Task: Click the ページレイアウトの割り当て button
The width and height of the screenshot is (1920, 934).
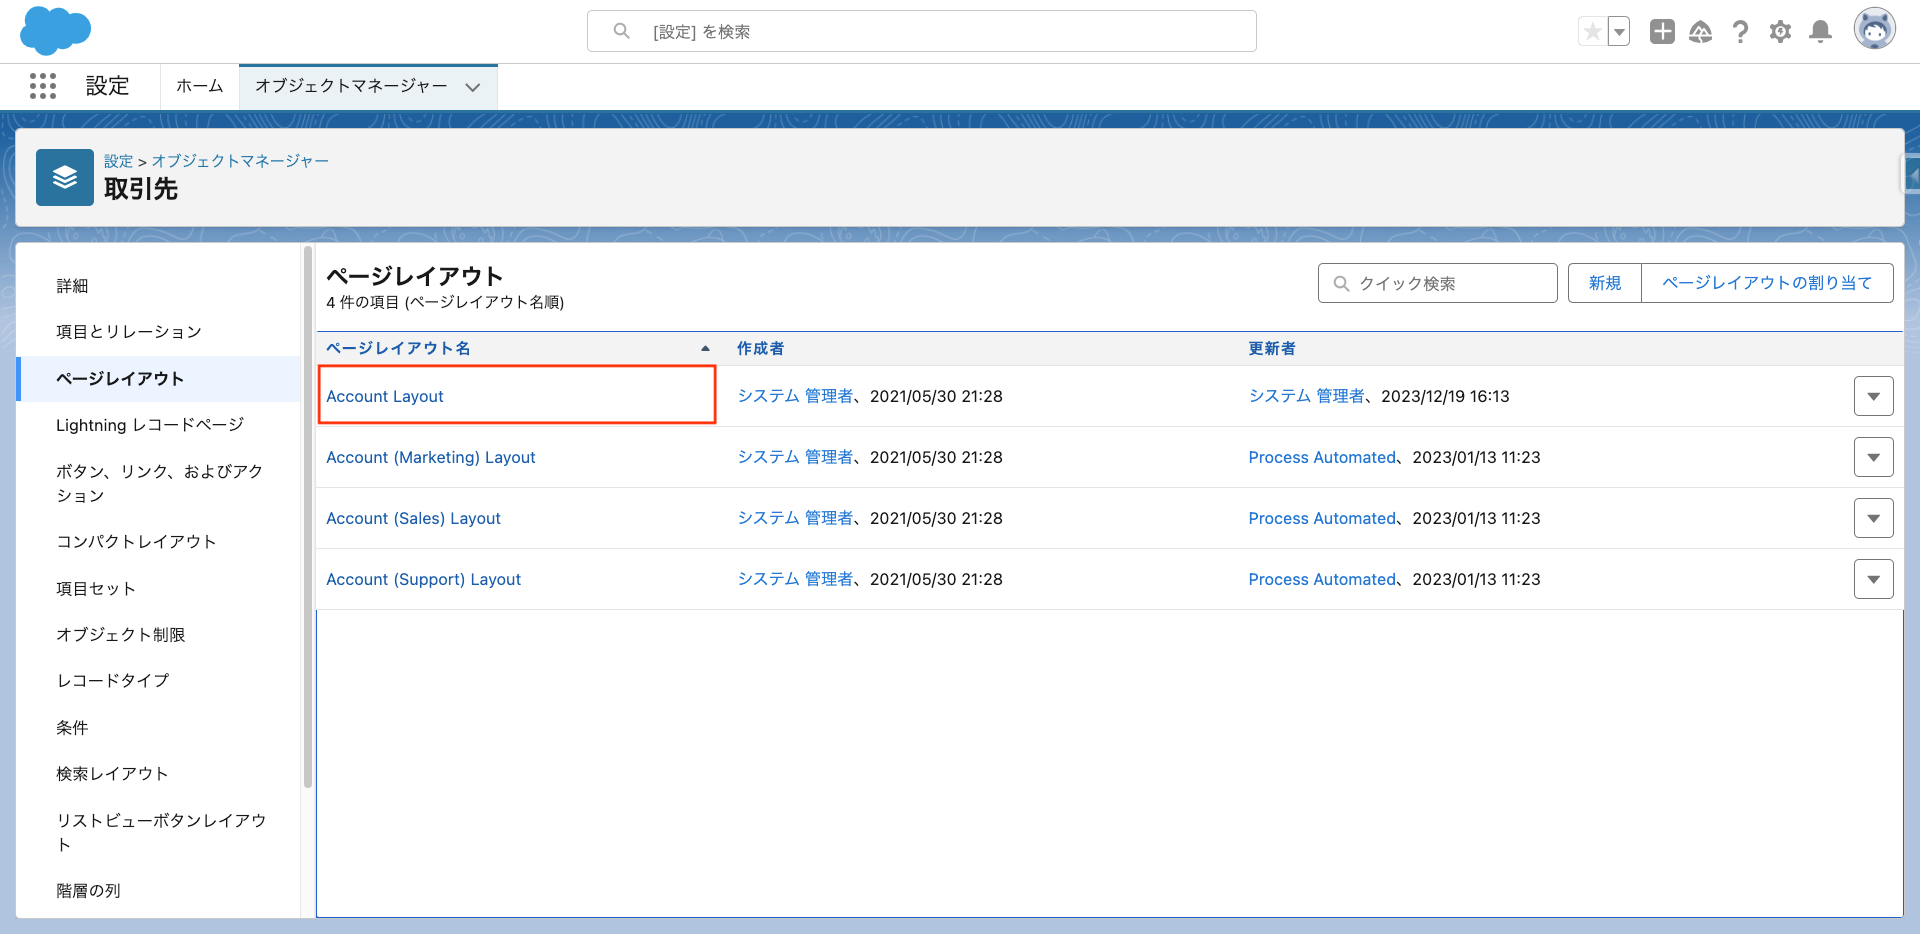Action: pos(1766,283)
